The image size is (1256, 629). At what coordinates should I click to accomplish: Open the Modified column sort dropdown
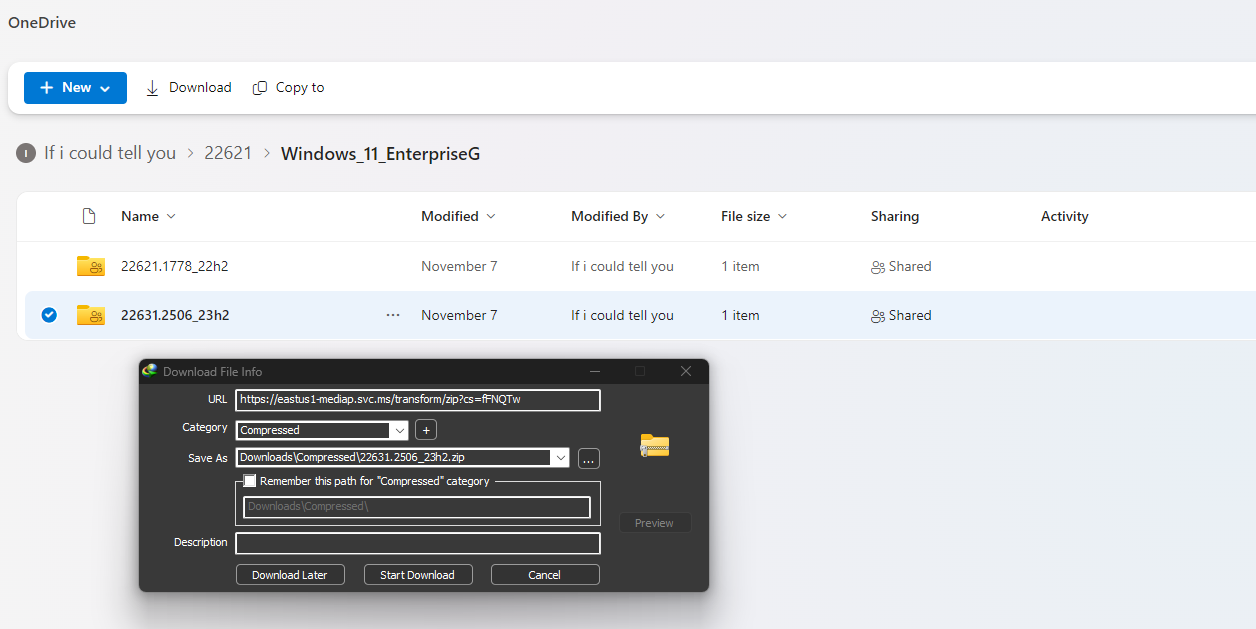pyautogui.click(x=458, y=216)
